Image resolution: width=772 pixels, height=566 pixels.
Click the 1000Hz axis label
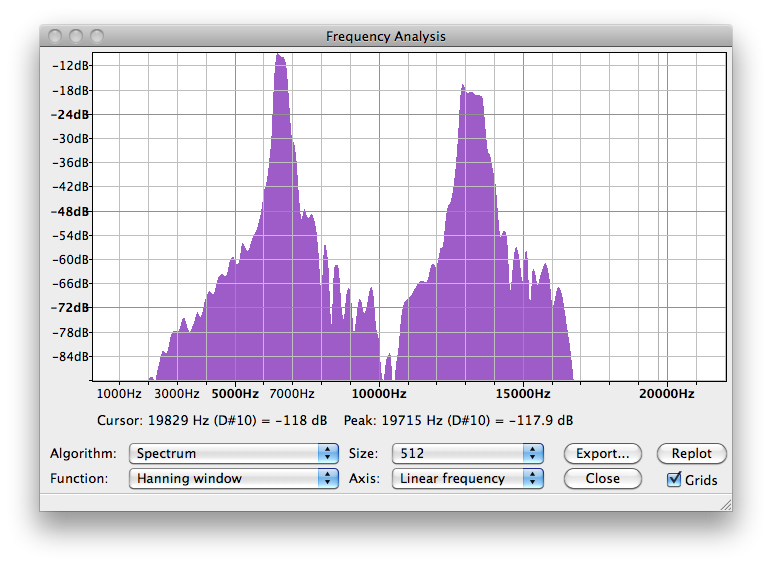point(119,394)
